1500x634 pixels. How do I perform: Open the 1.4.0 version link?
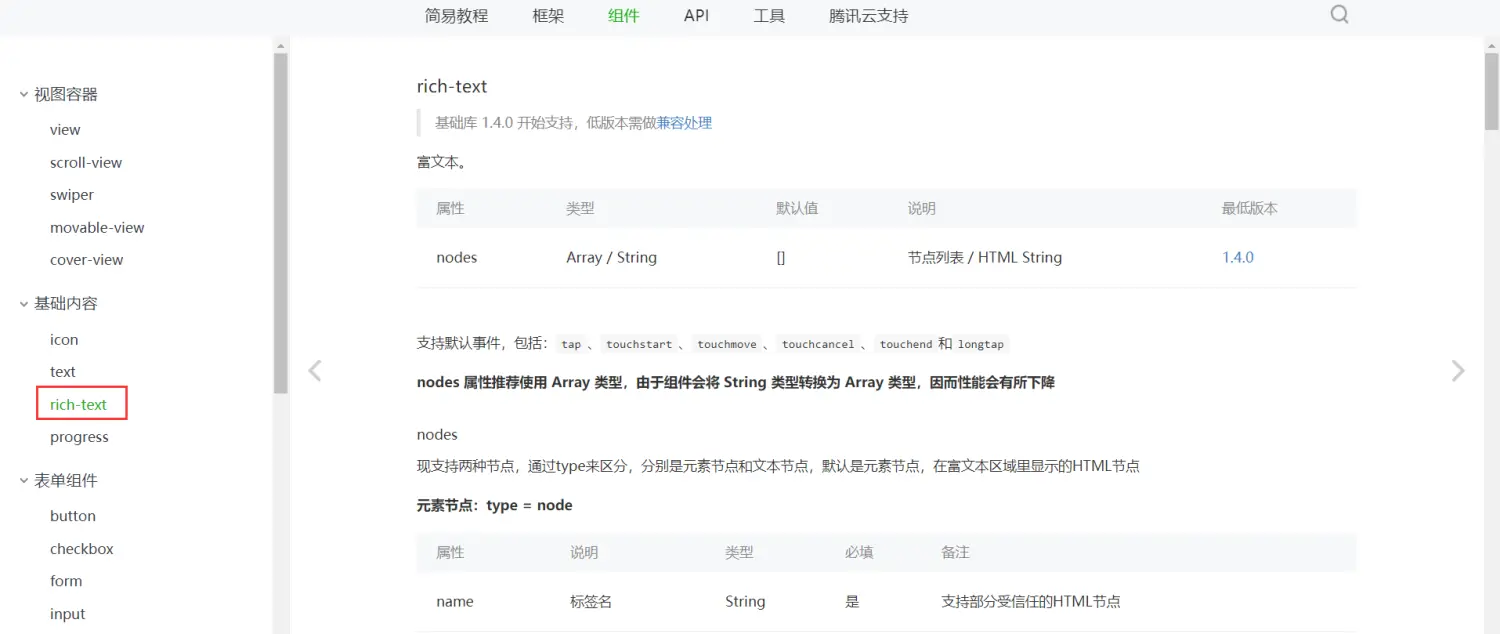click(x=1238, y=257)
